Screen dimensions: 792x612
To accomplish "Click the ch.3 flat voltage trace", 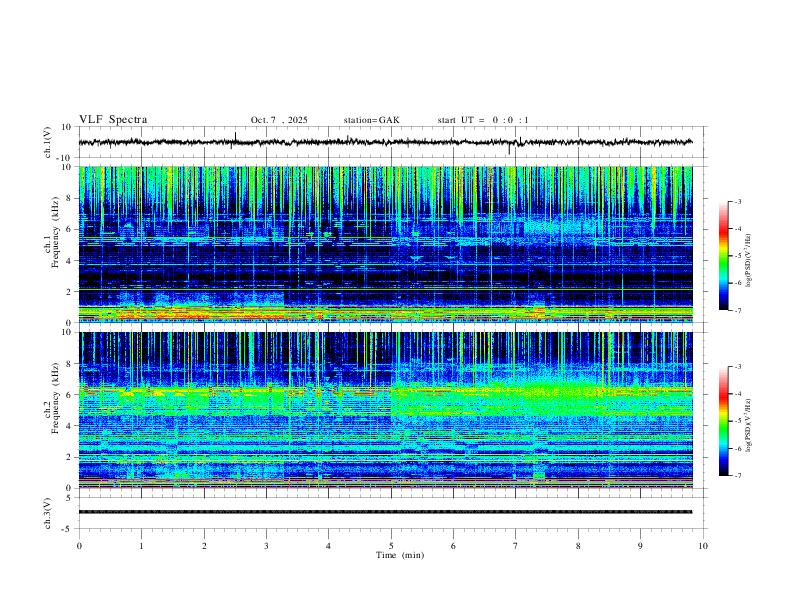I will 385,512.
